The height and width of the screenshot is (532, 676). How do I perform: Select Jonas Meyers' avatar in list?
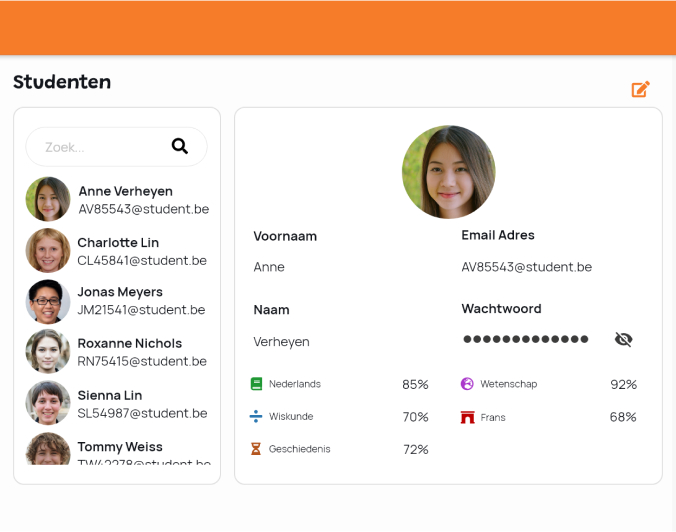tap(48, 301)
